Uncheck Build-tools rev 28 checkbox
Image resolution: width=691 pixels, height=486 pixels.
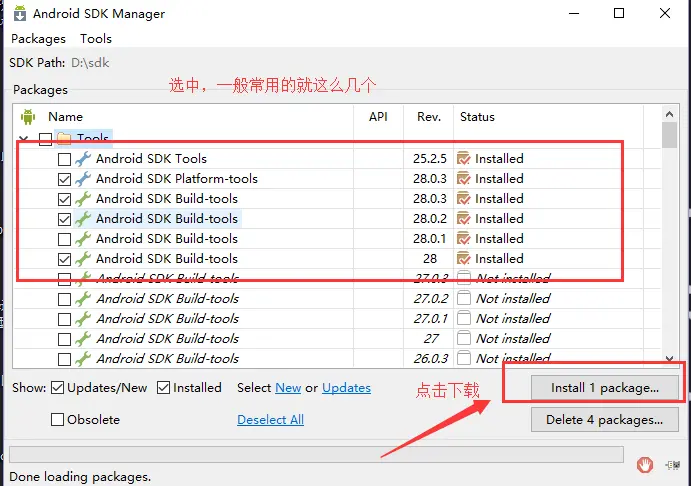(x=64, y=259)
